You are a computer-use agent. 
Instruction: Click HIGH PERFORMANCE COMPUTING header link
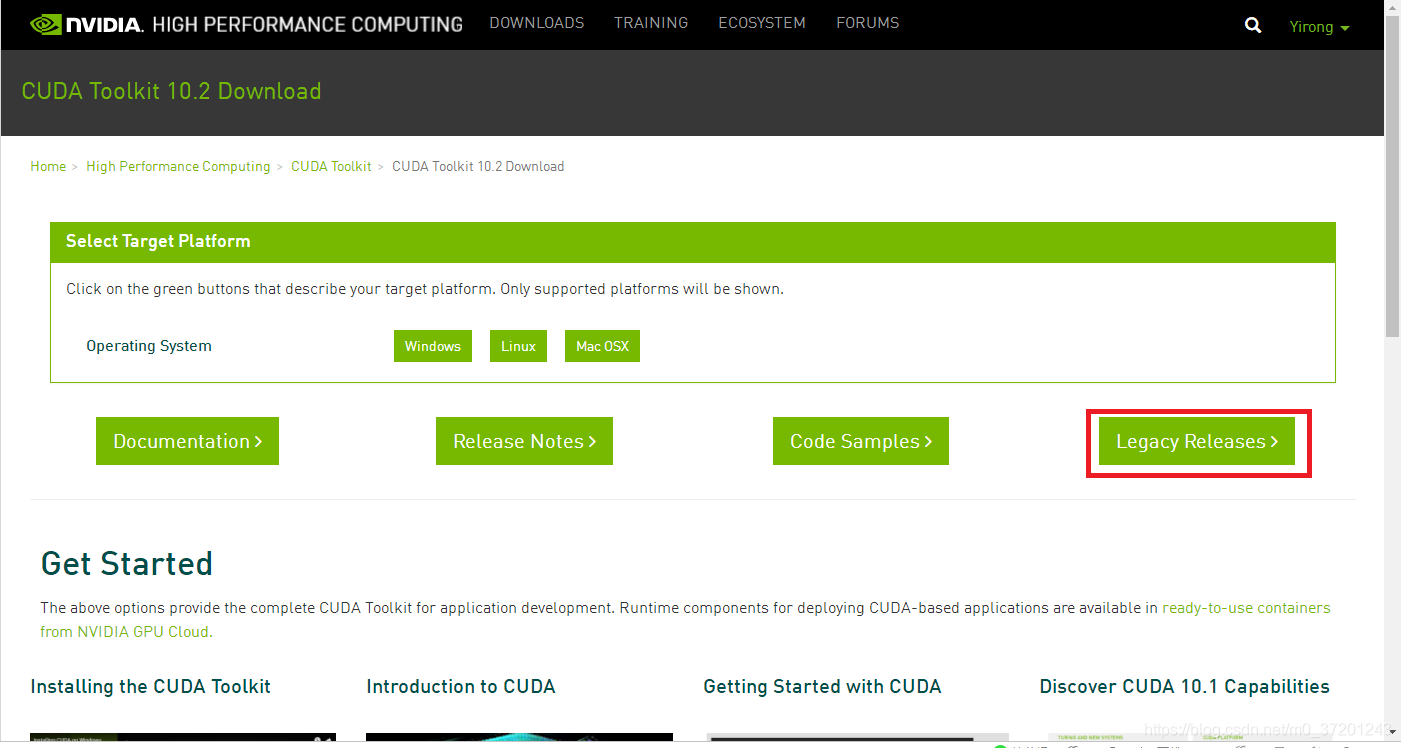(x=308, y=24)
